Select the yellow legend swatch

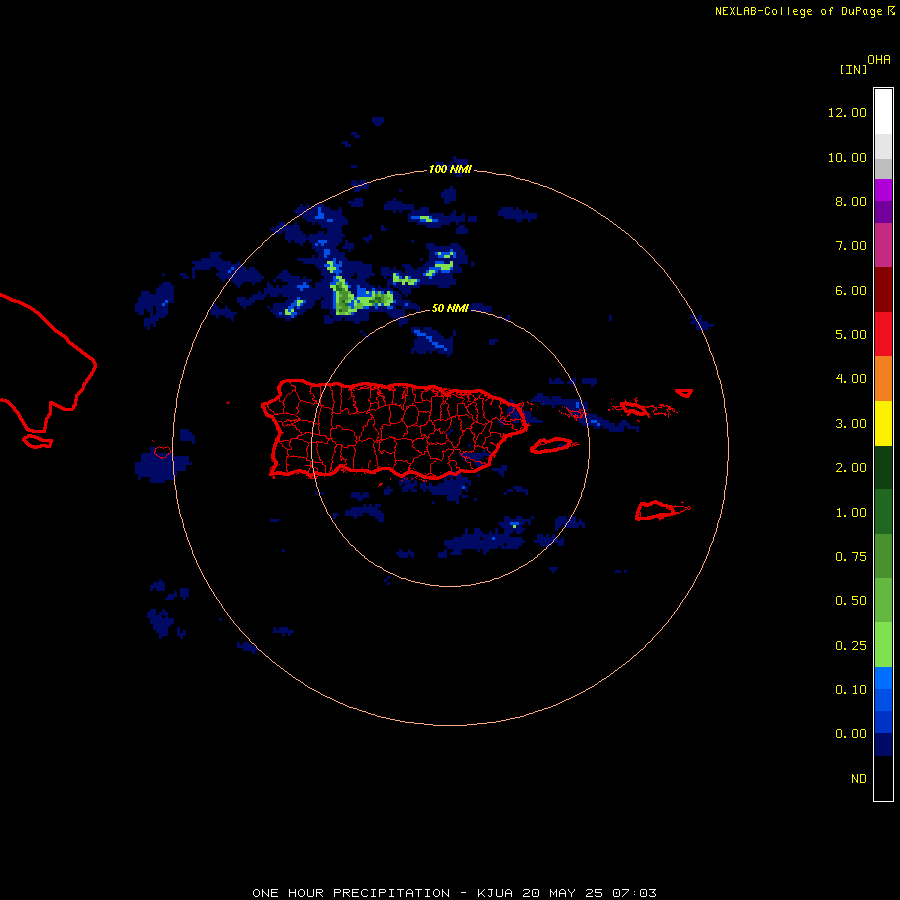click(x=883, y=424)
